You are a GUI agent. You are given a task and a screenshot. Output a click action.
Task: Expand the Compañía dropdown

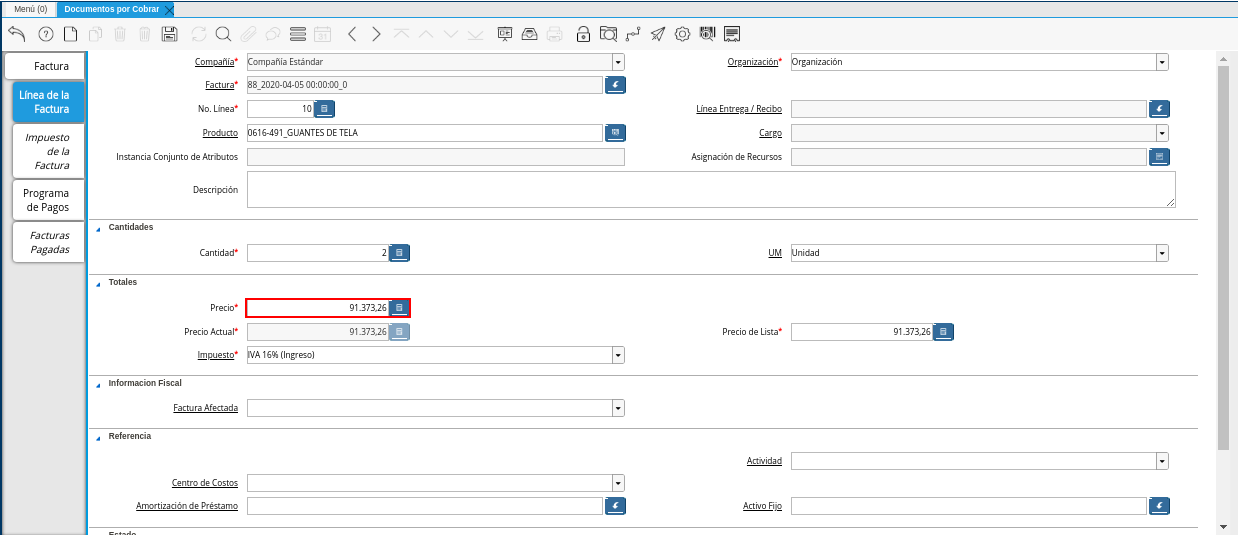618,62
